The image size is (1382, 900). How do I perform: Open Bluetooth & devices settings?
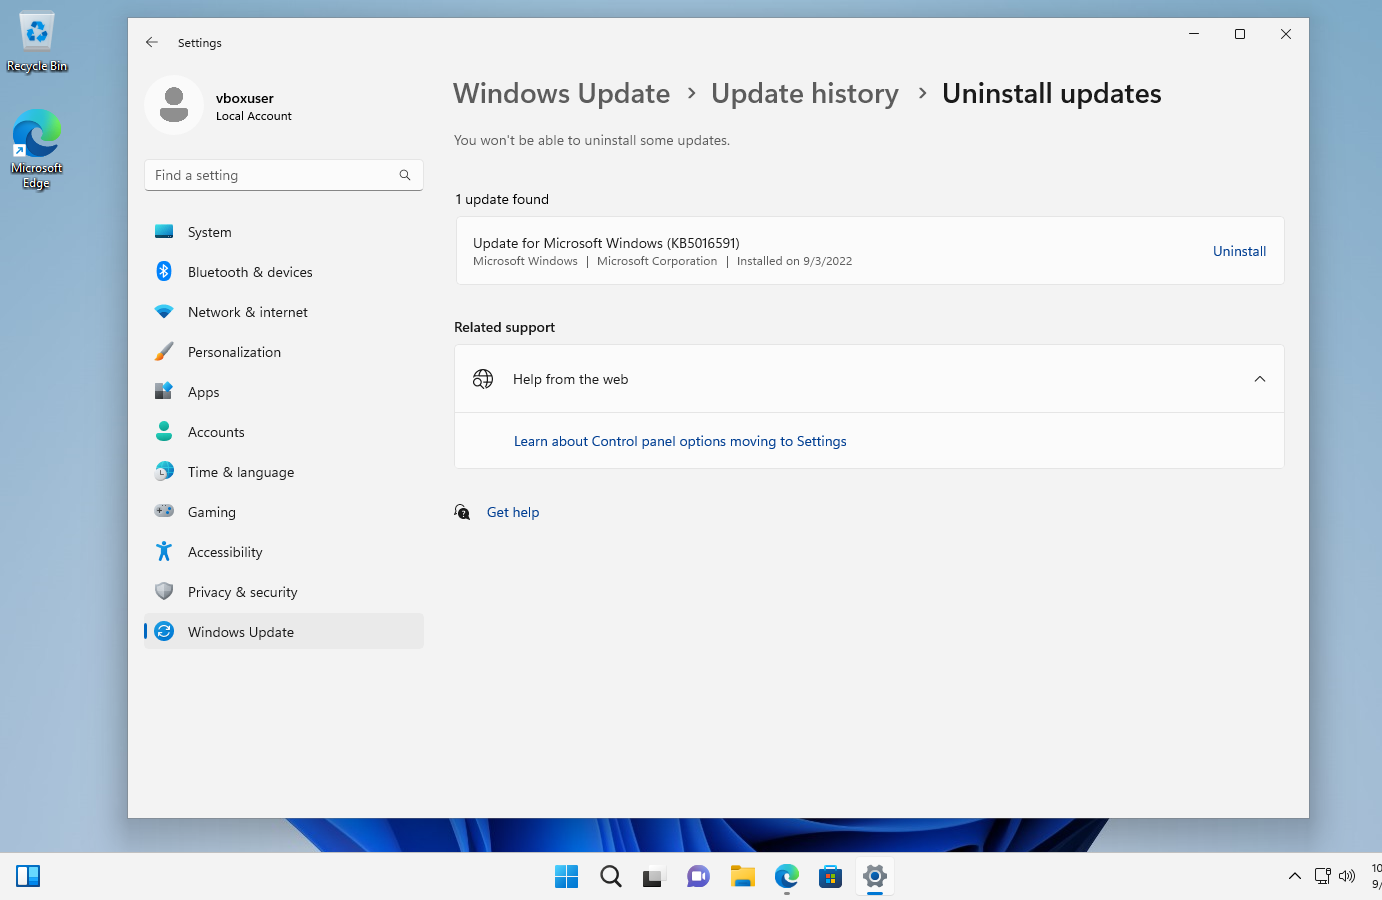coord(251,271)
